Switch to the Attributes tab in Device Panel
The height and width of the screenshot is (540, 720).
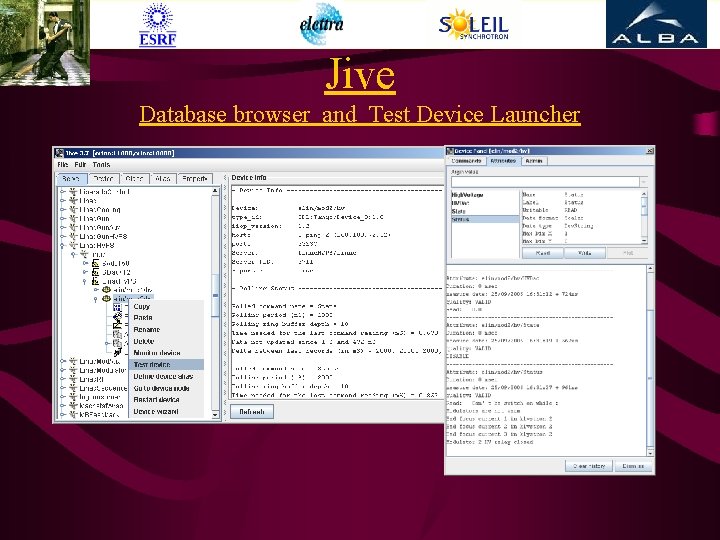pos(503,161)
